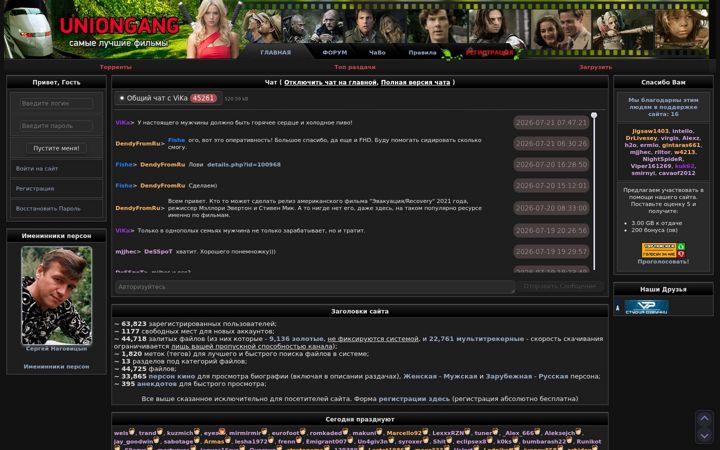Click the mug icon beside Emigrant007
The height and width of the screenshot is (450, 720).
tap(349, 440)
